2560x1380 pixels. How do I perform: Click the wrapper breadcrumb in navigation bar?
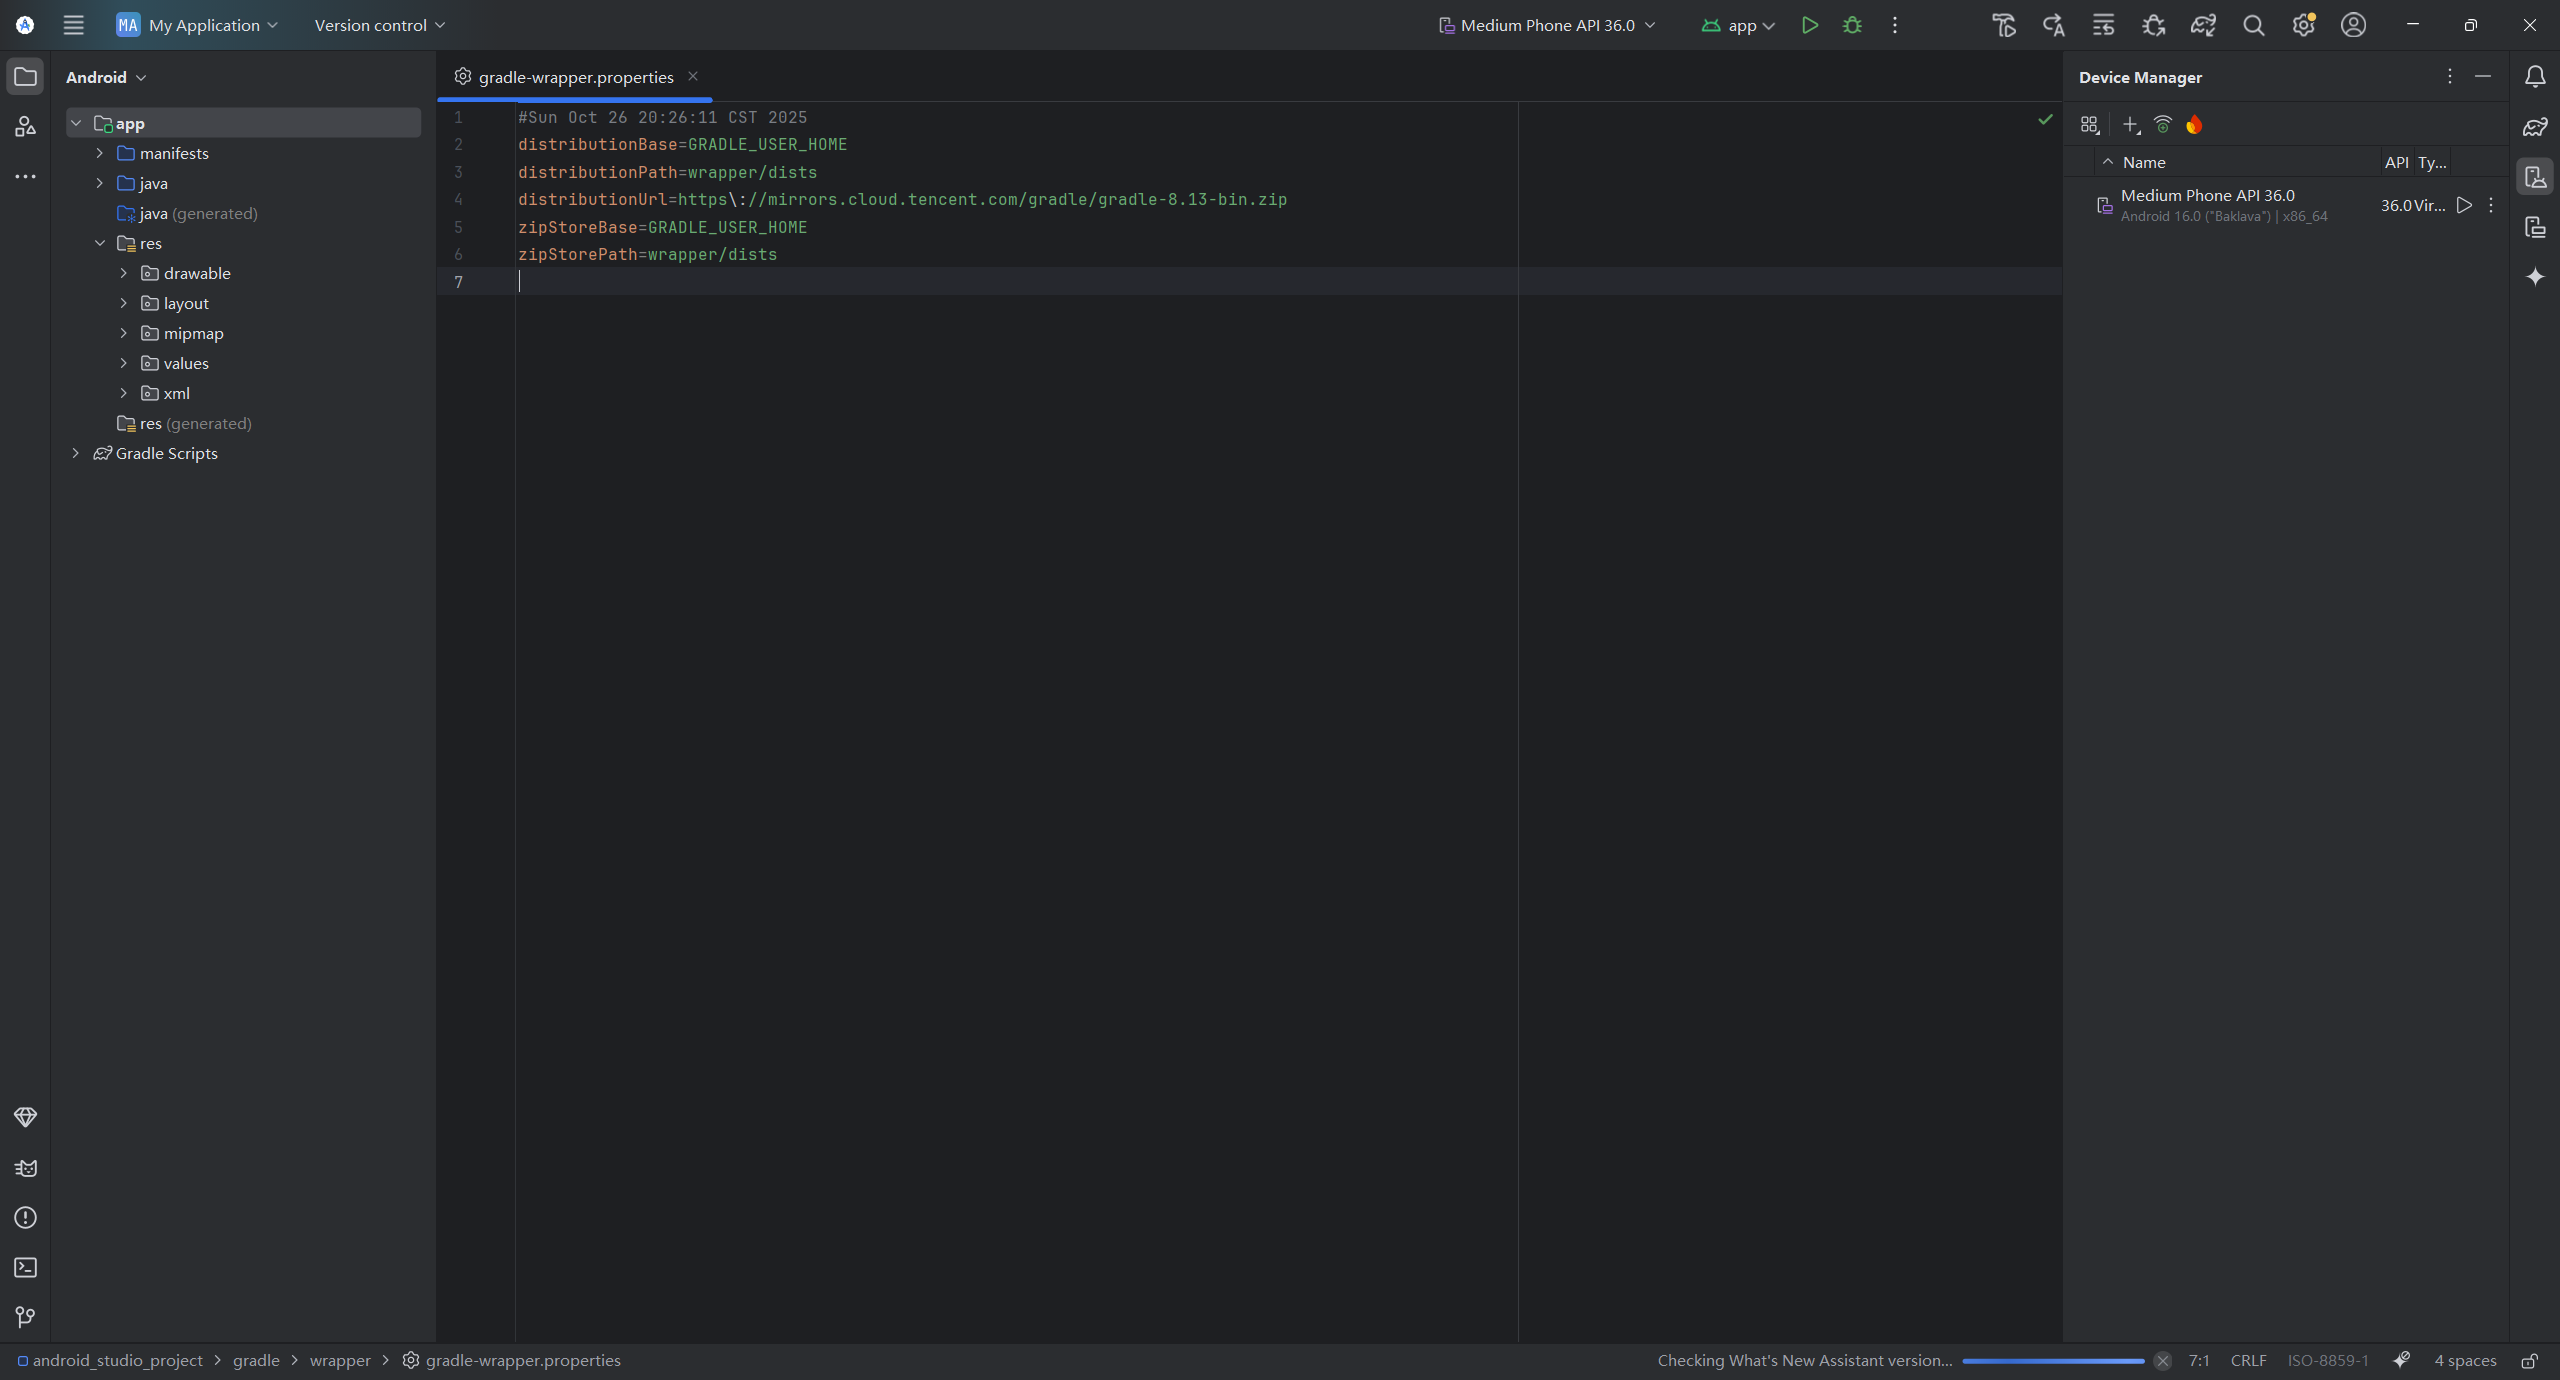click(x=339, y=1361)
